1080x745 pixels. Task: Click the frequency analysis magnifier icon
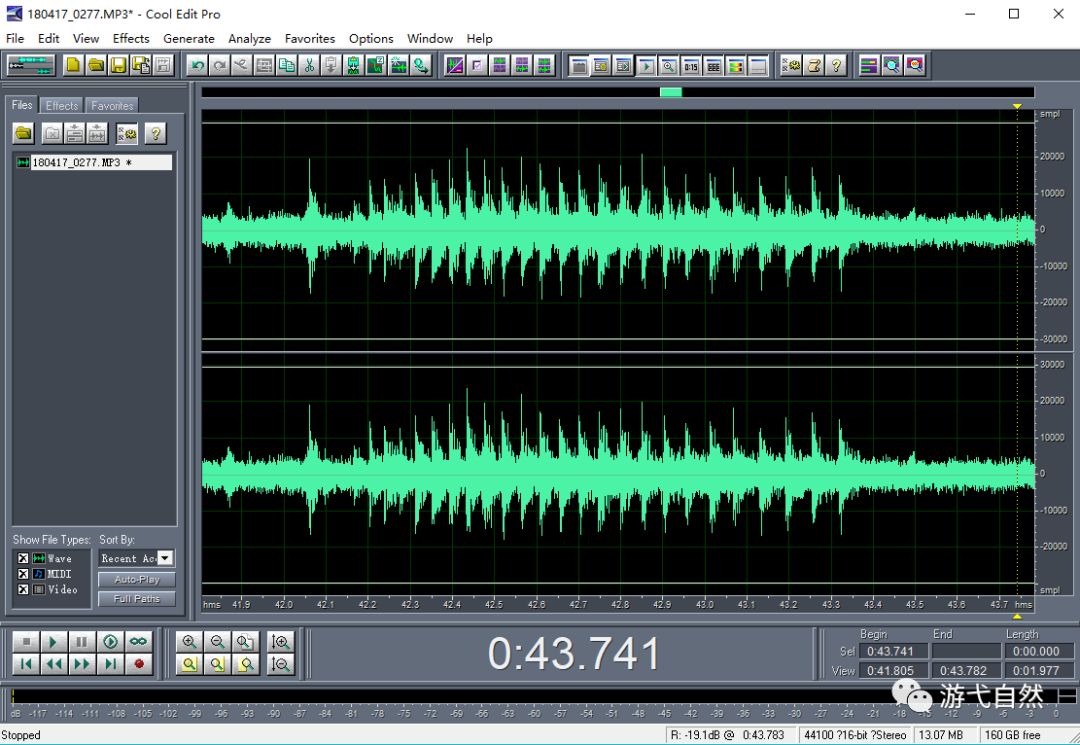891,65
